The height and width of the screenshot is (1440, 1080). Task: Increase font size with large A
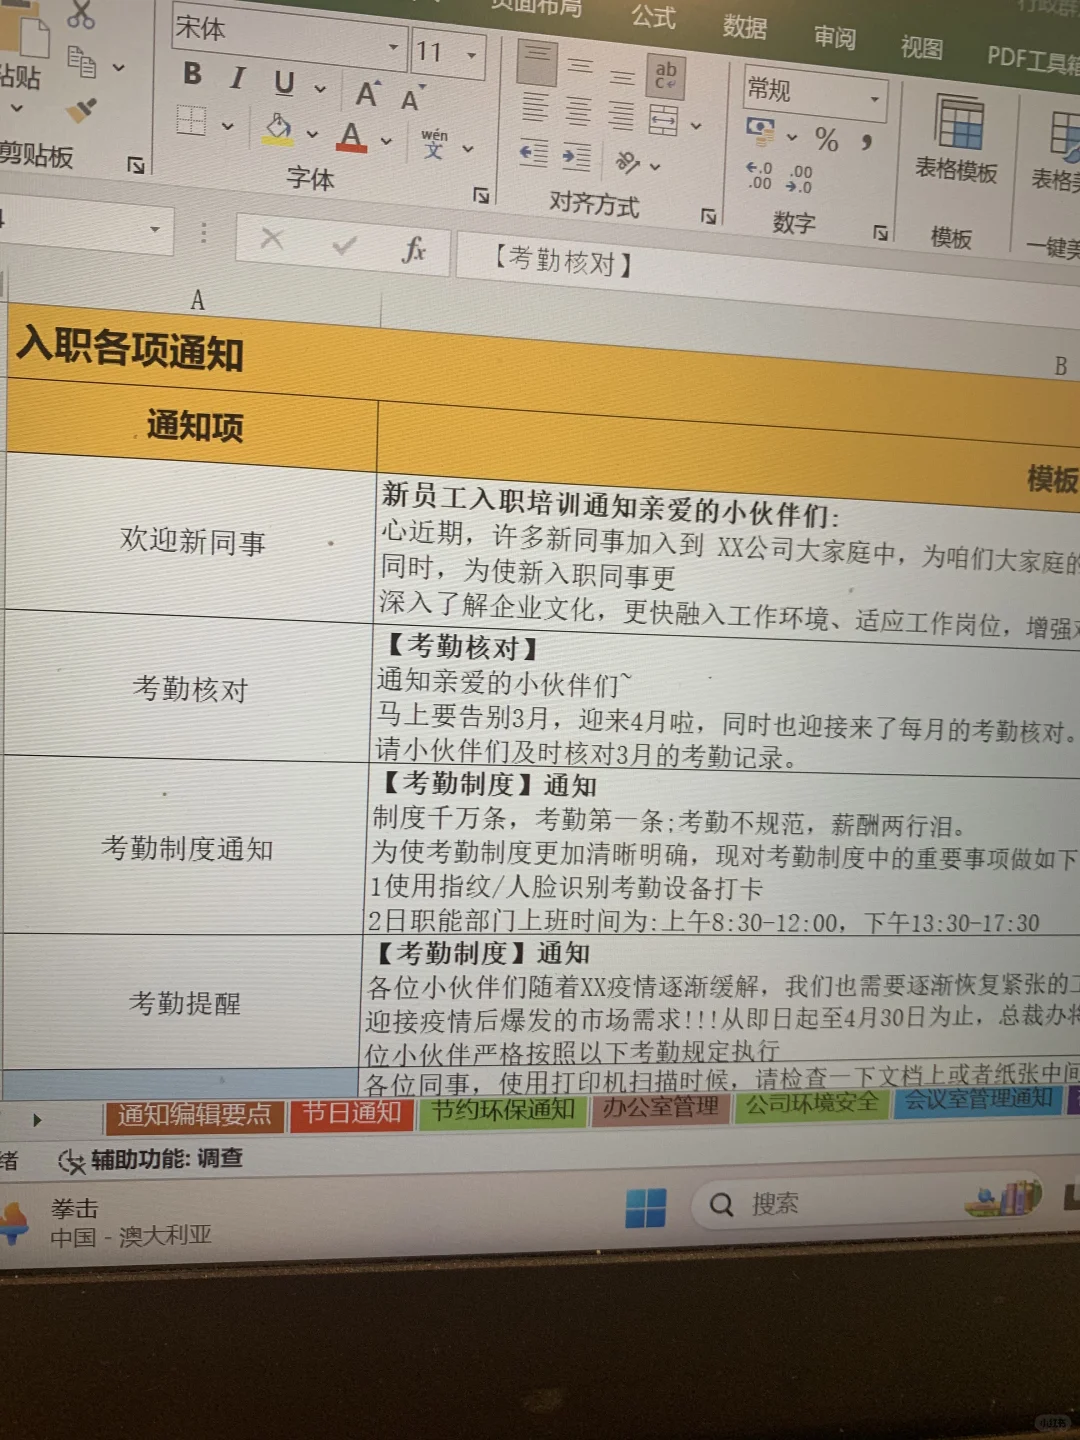point(367,94)
